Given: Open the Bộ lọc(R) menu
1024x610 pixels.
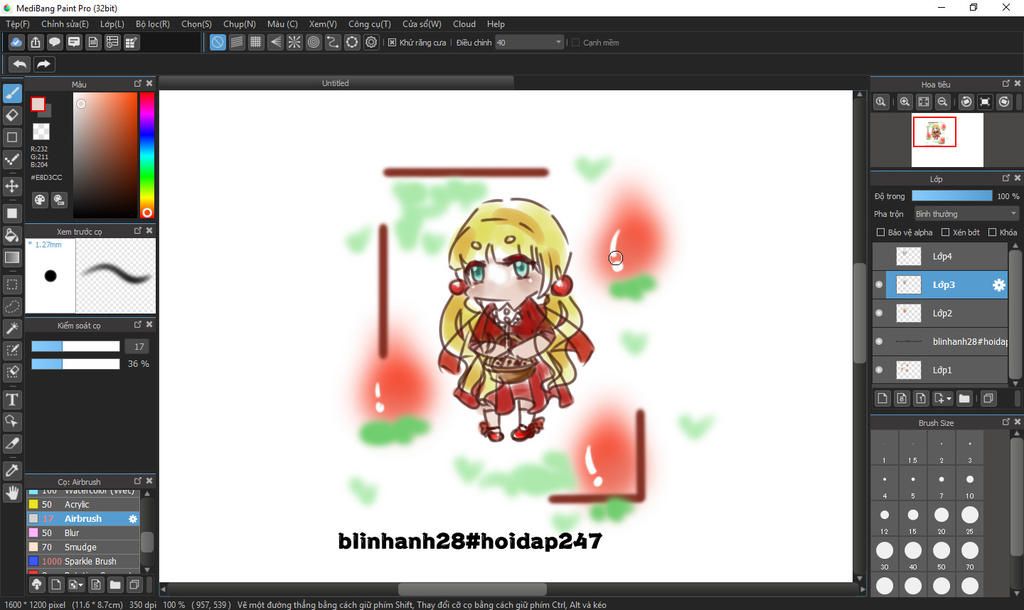Looking at the screenshot, I should (152, 24).
